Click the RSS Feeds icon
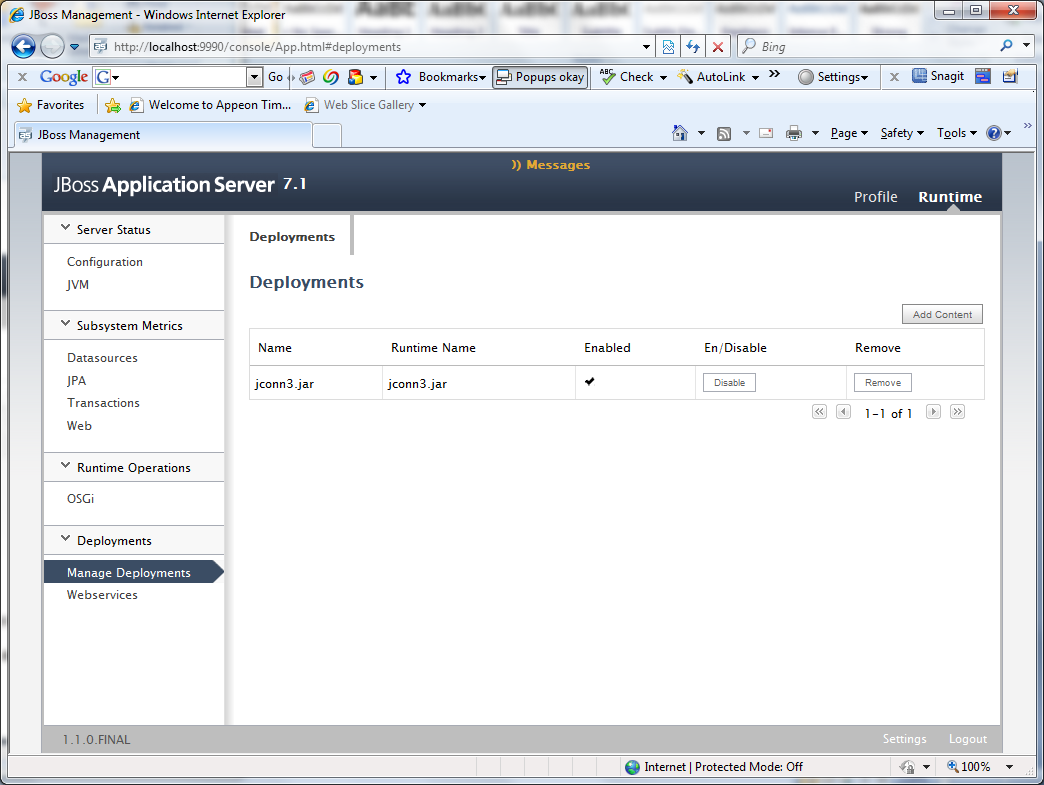This screenshot has height=785, width=1044. 724,134
